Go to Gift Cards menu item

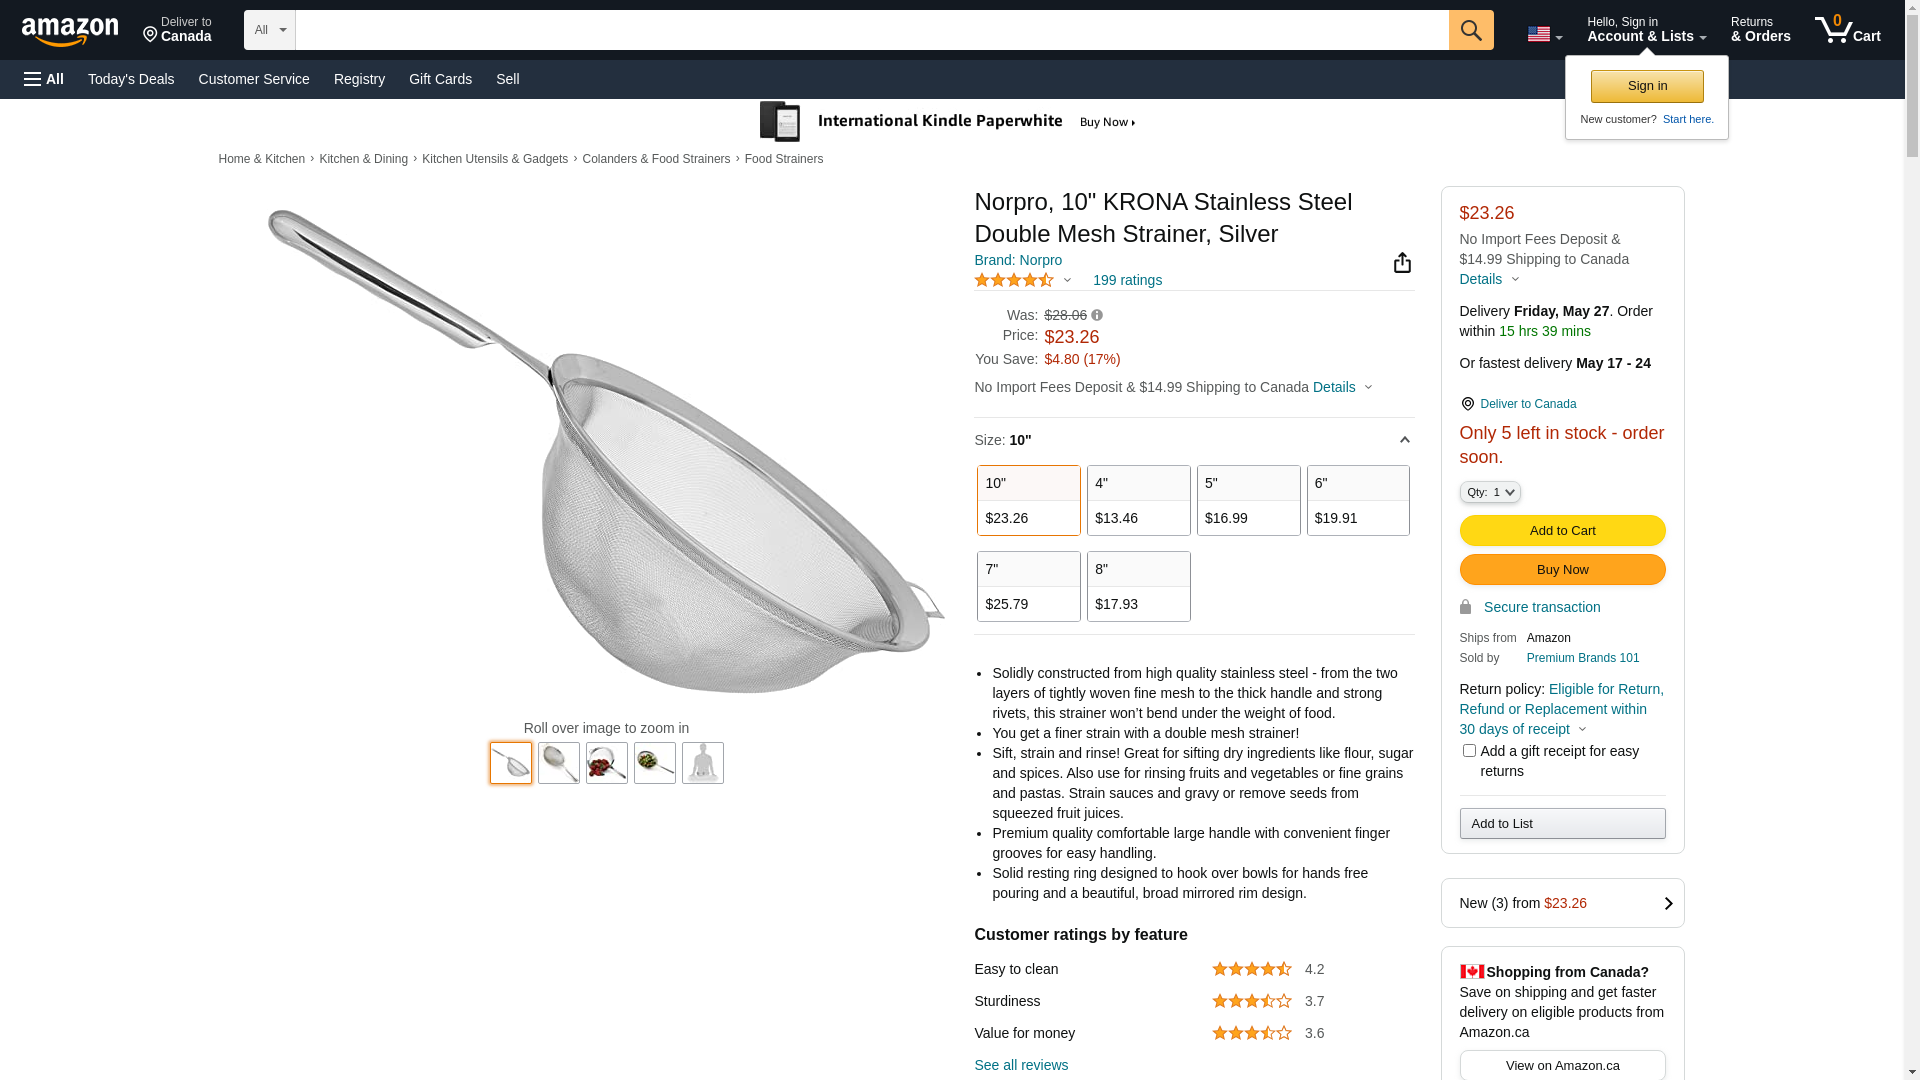[440, 79]
